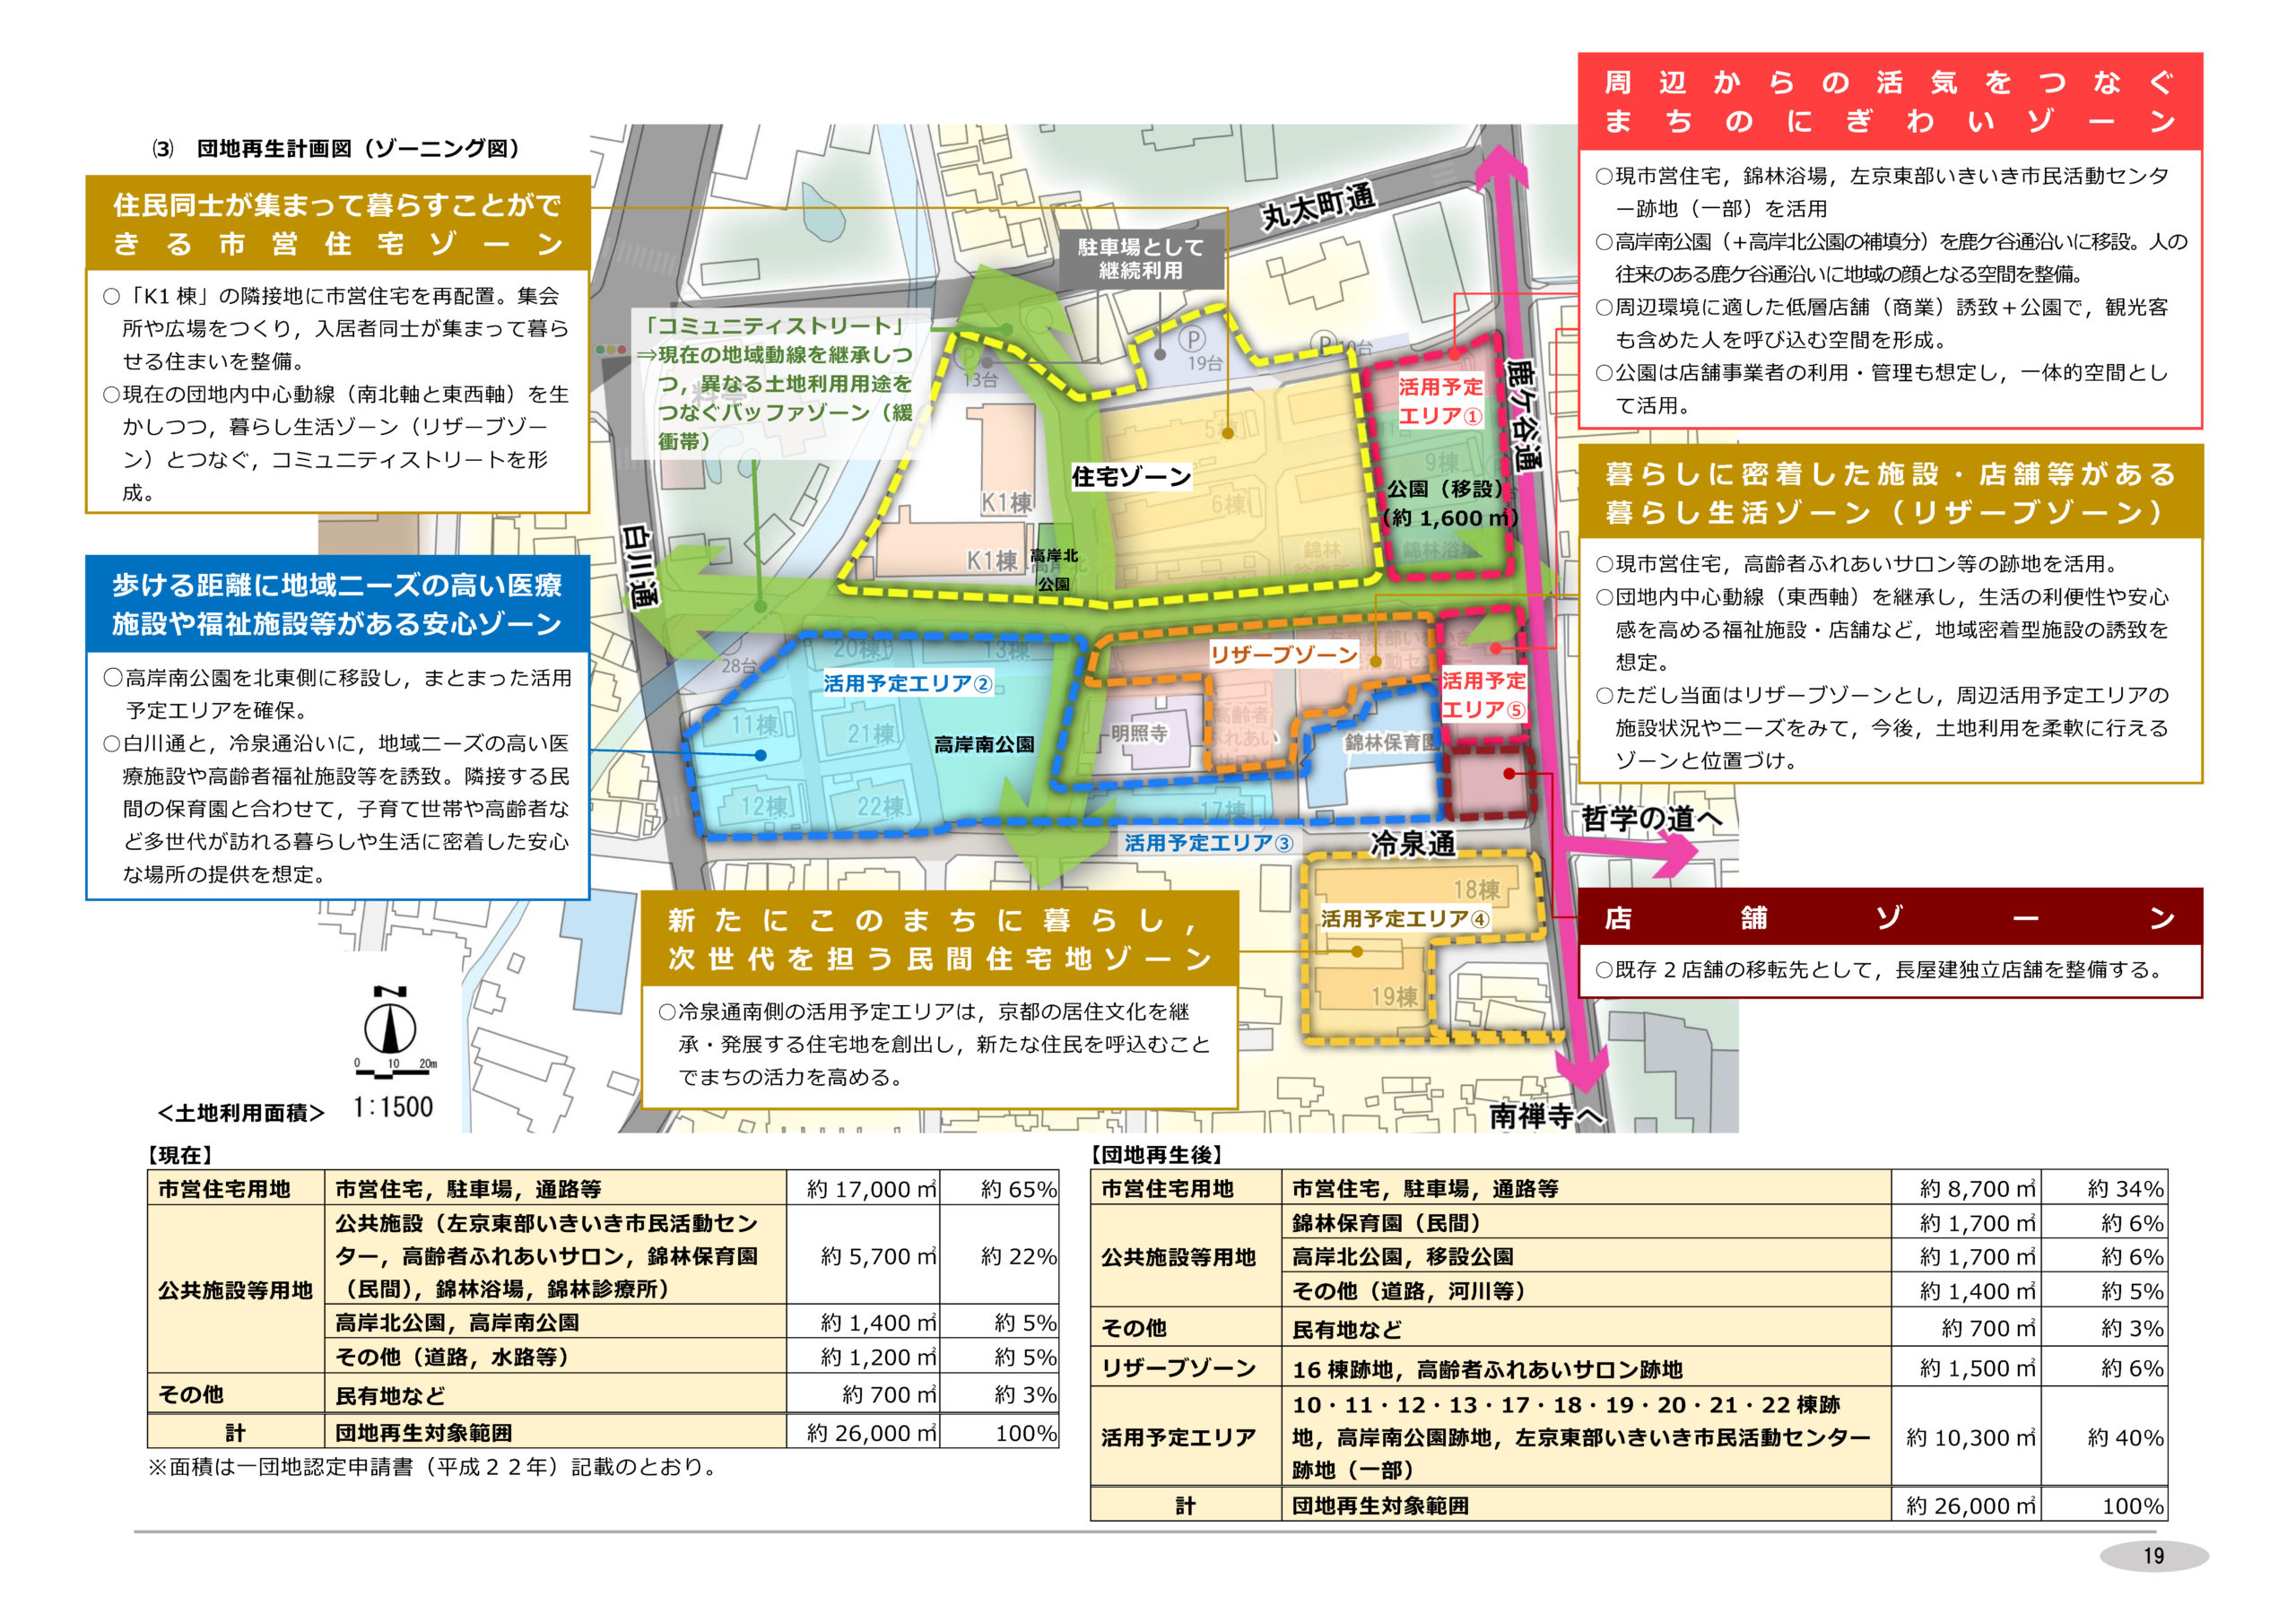2296x1623 pixels.
Task: Click the リザーブゾーン row header in table
Action: (1186, 1367)
